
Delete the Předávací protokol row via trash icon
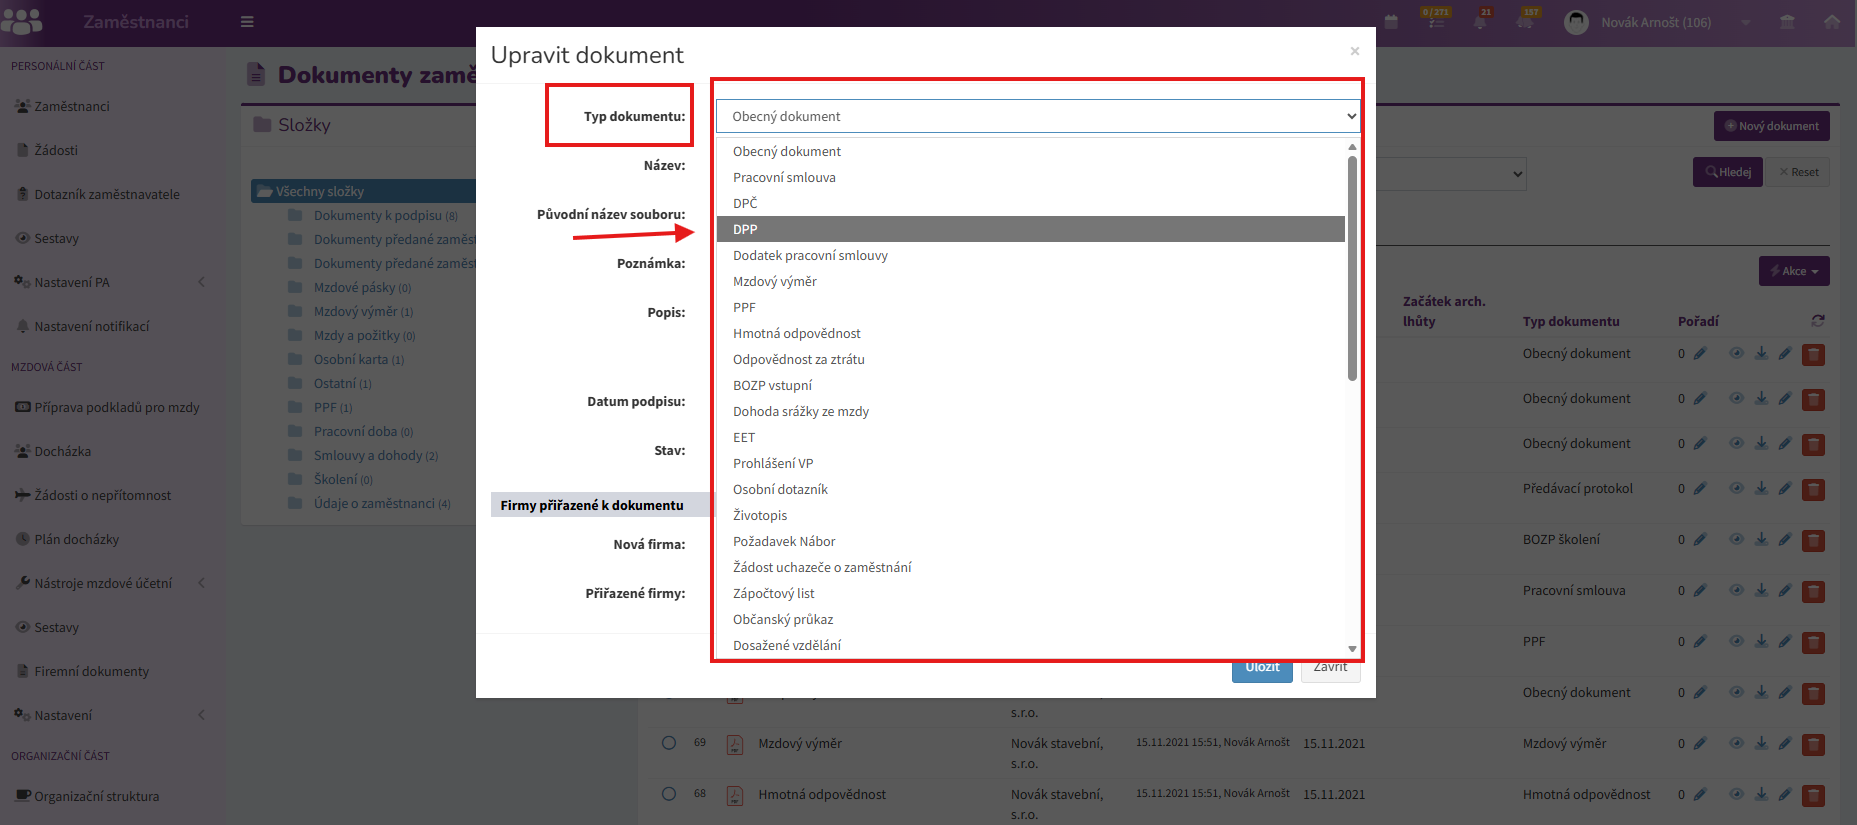(x=1813, y=490)
